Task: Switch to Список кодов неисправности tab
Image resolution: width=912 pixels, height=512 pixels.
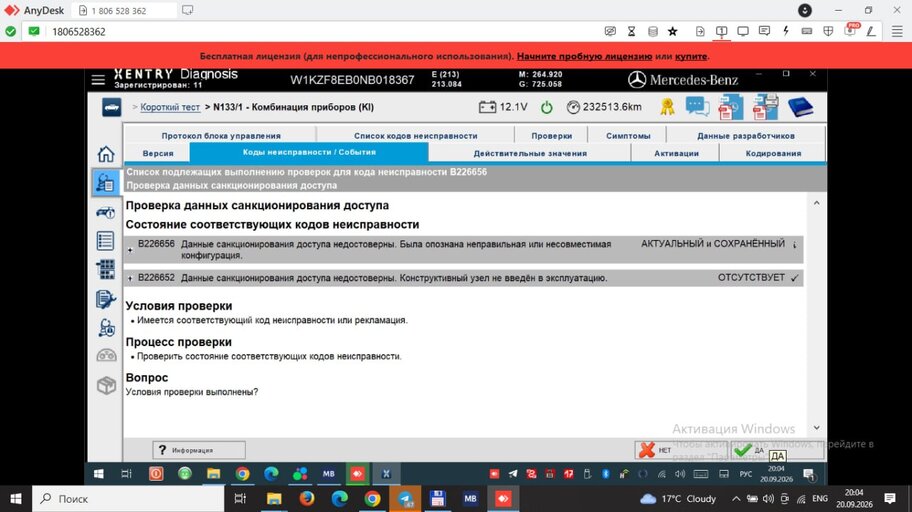Action: coord(415,135)
